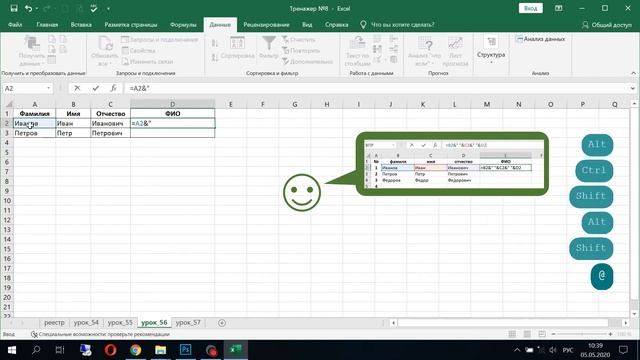
Task: Switch to the Вид ribbon tab
Action: 307,24
